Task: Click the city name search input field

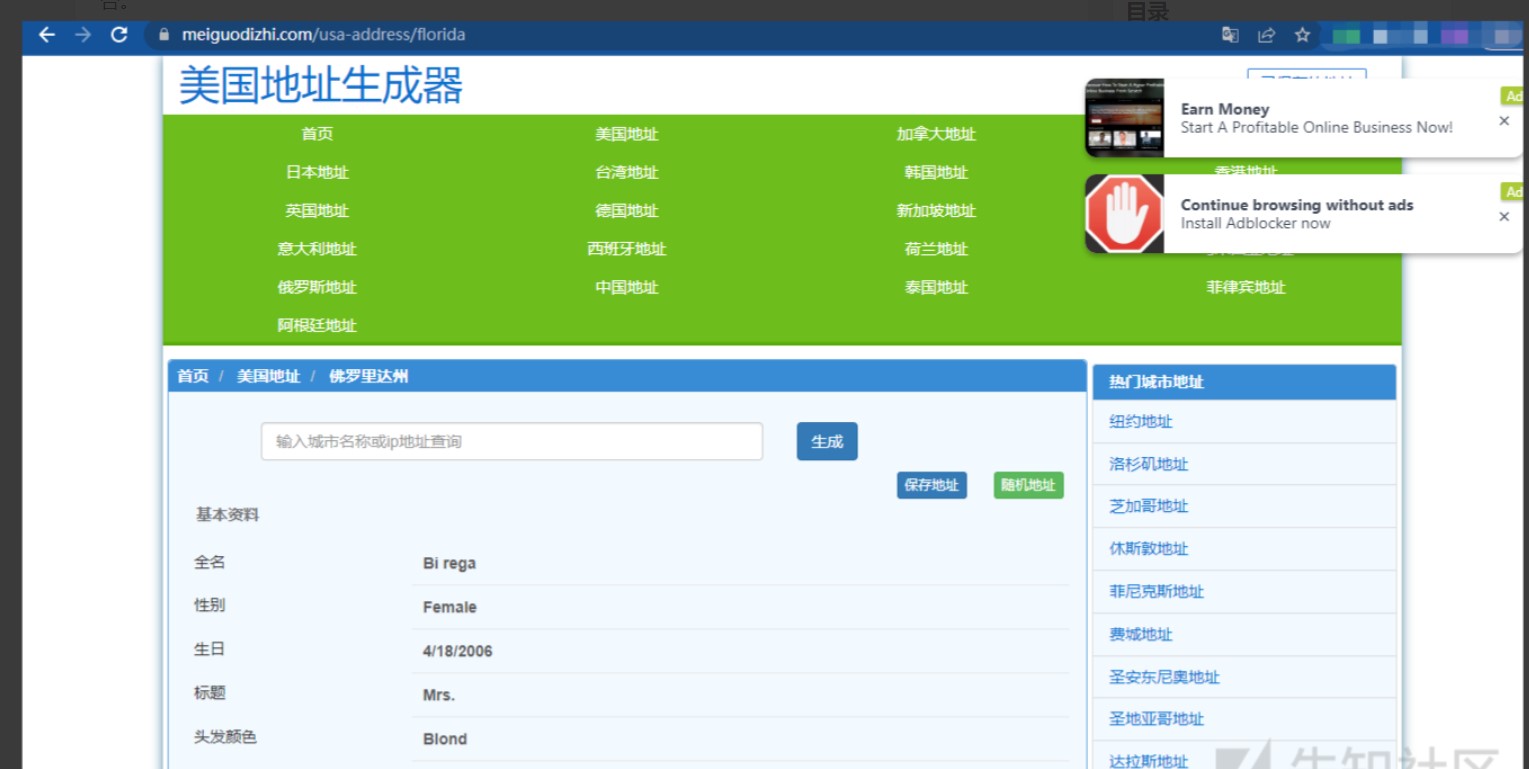Action: (511, 441)
